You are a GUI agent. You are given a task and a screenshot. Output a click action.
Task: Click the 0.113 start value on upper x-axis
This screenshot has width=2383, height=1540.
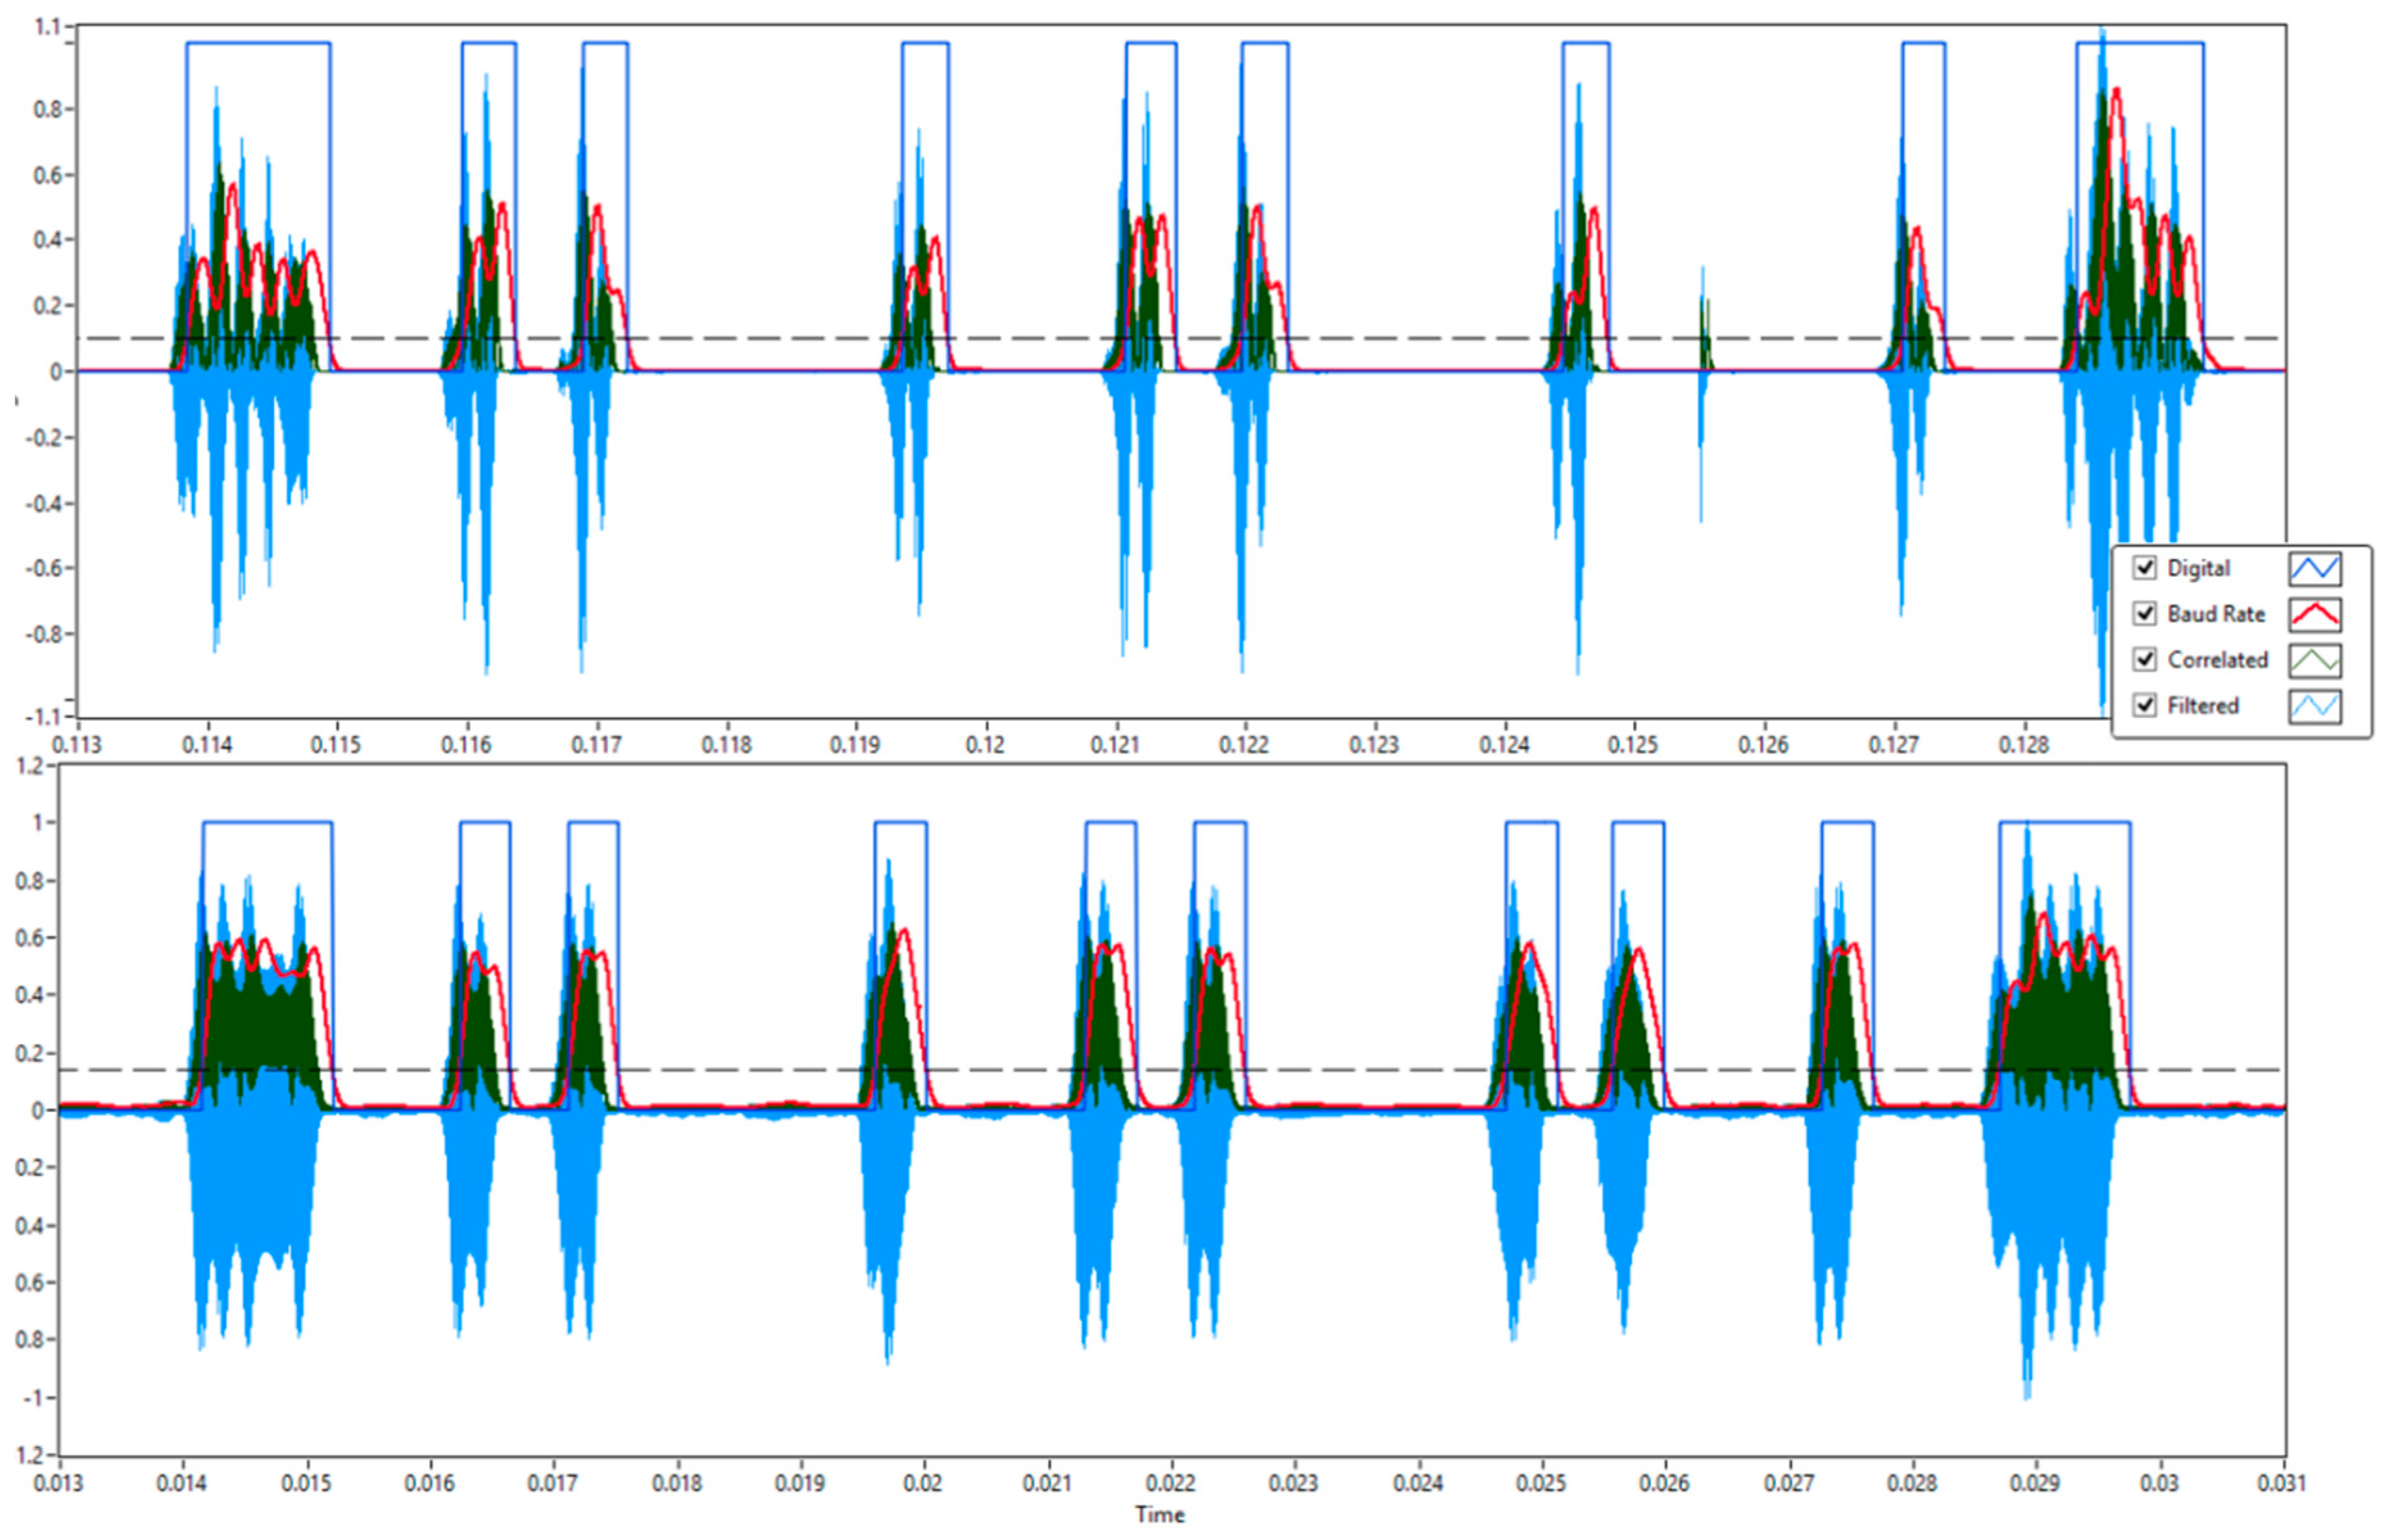point(77,745)
